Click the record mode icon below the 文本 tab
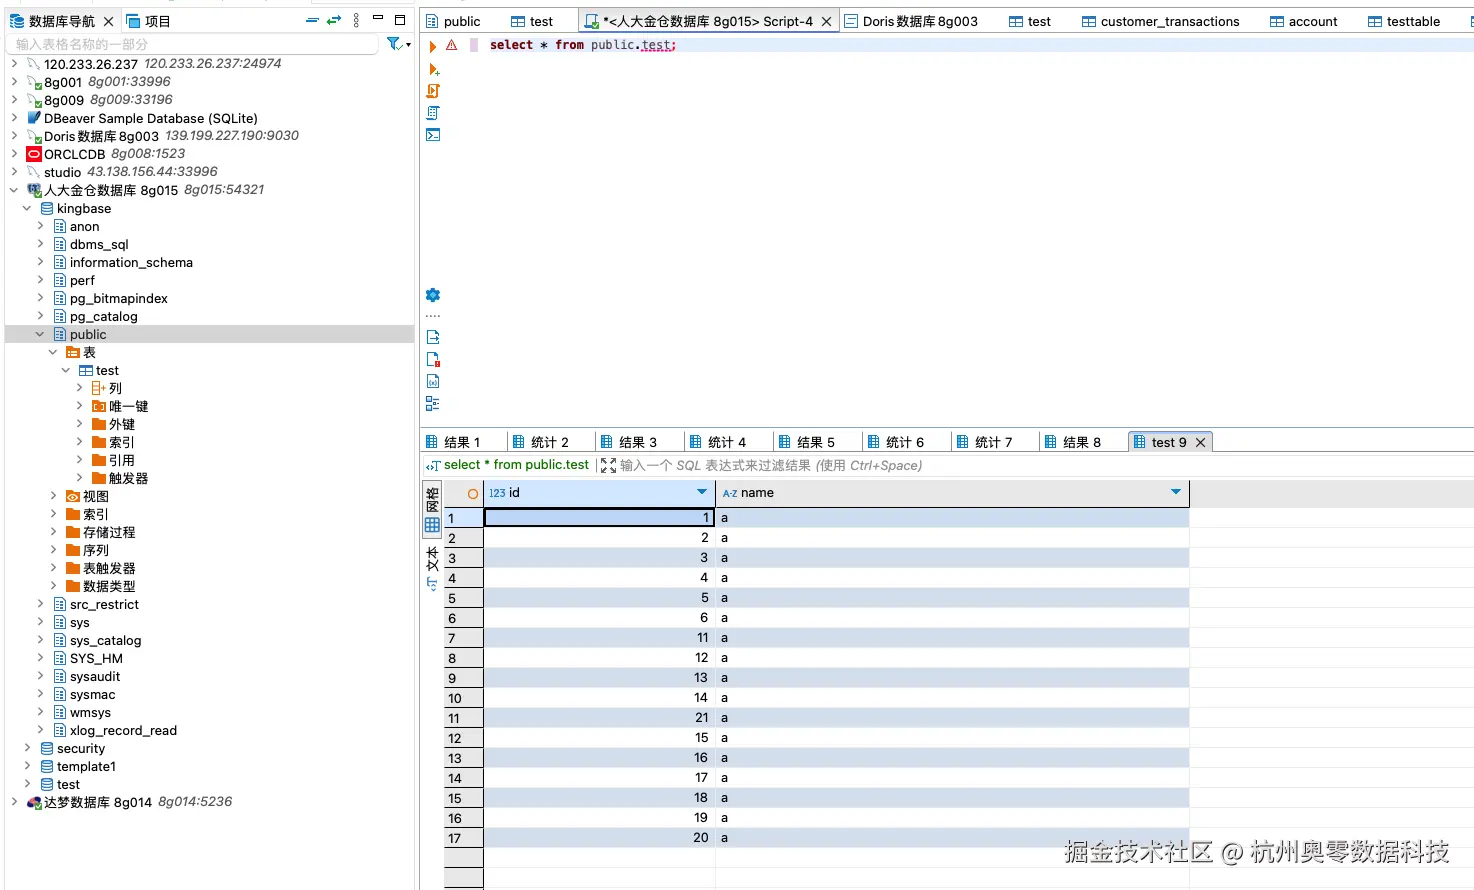1474x890 pixels. [432, 584]
